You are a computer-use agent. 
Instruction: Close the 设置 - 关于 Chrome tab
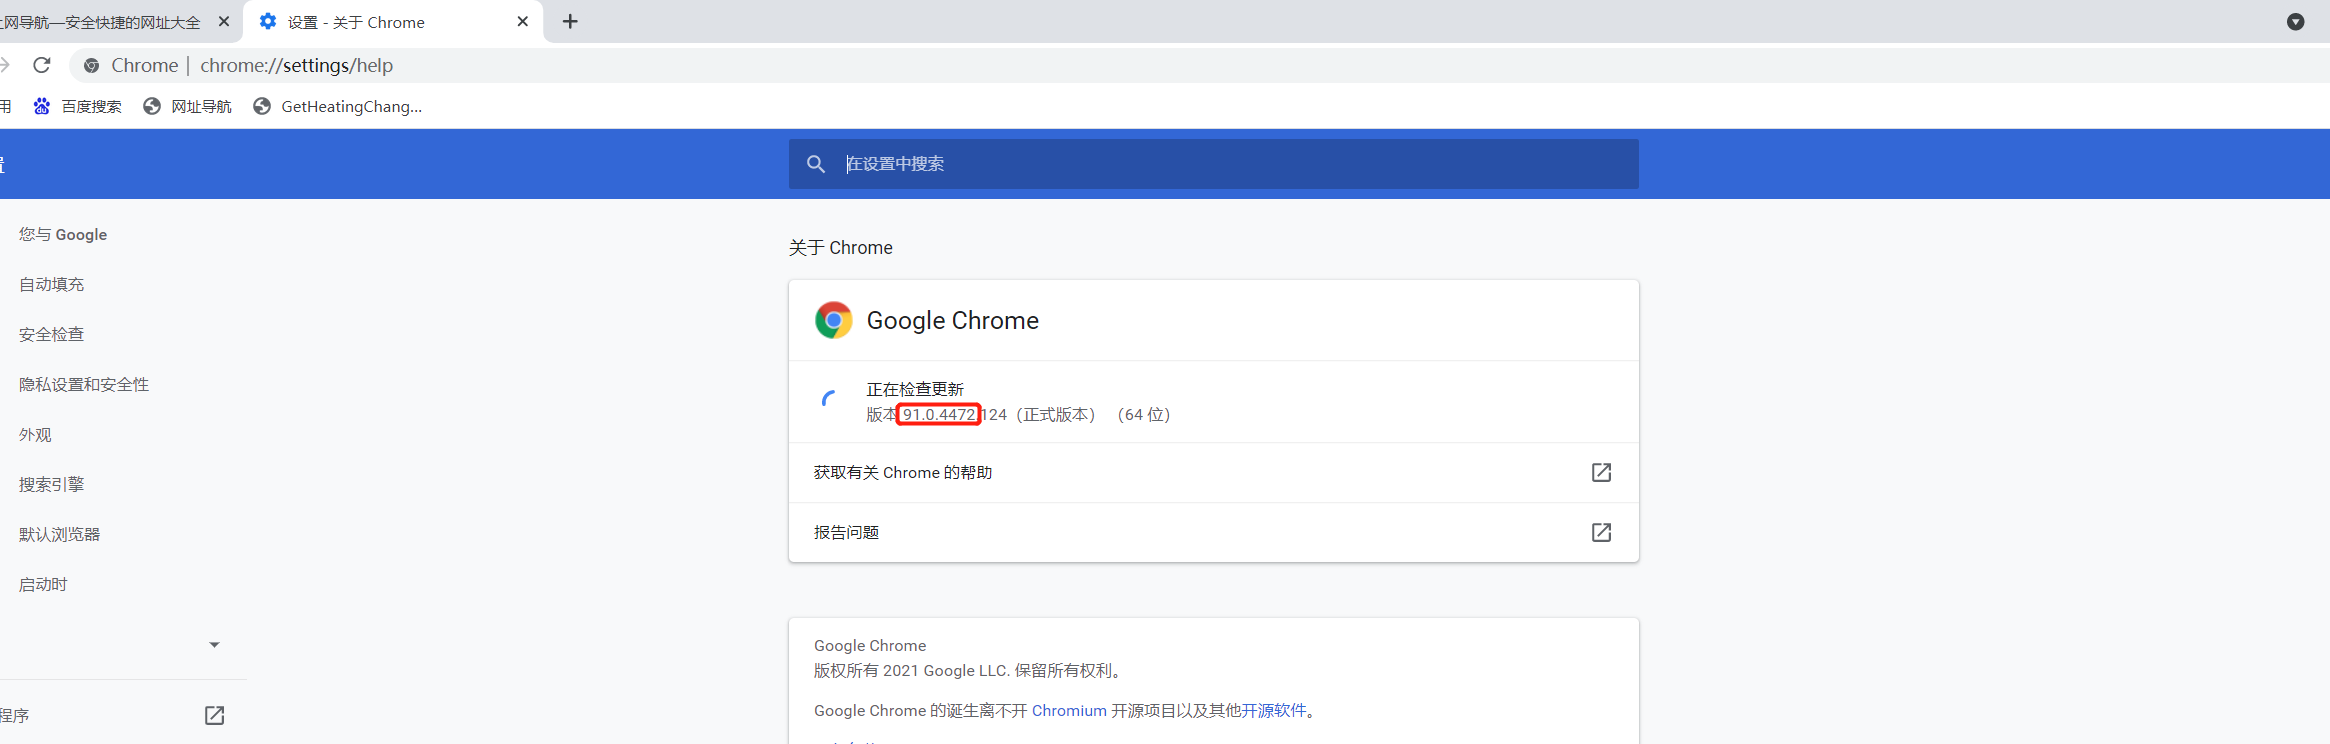[522, 21]
